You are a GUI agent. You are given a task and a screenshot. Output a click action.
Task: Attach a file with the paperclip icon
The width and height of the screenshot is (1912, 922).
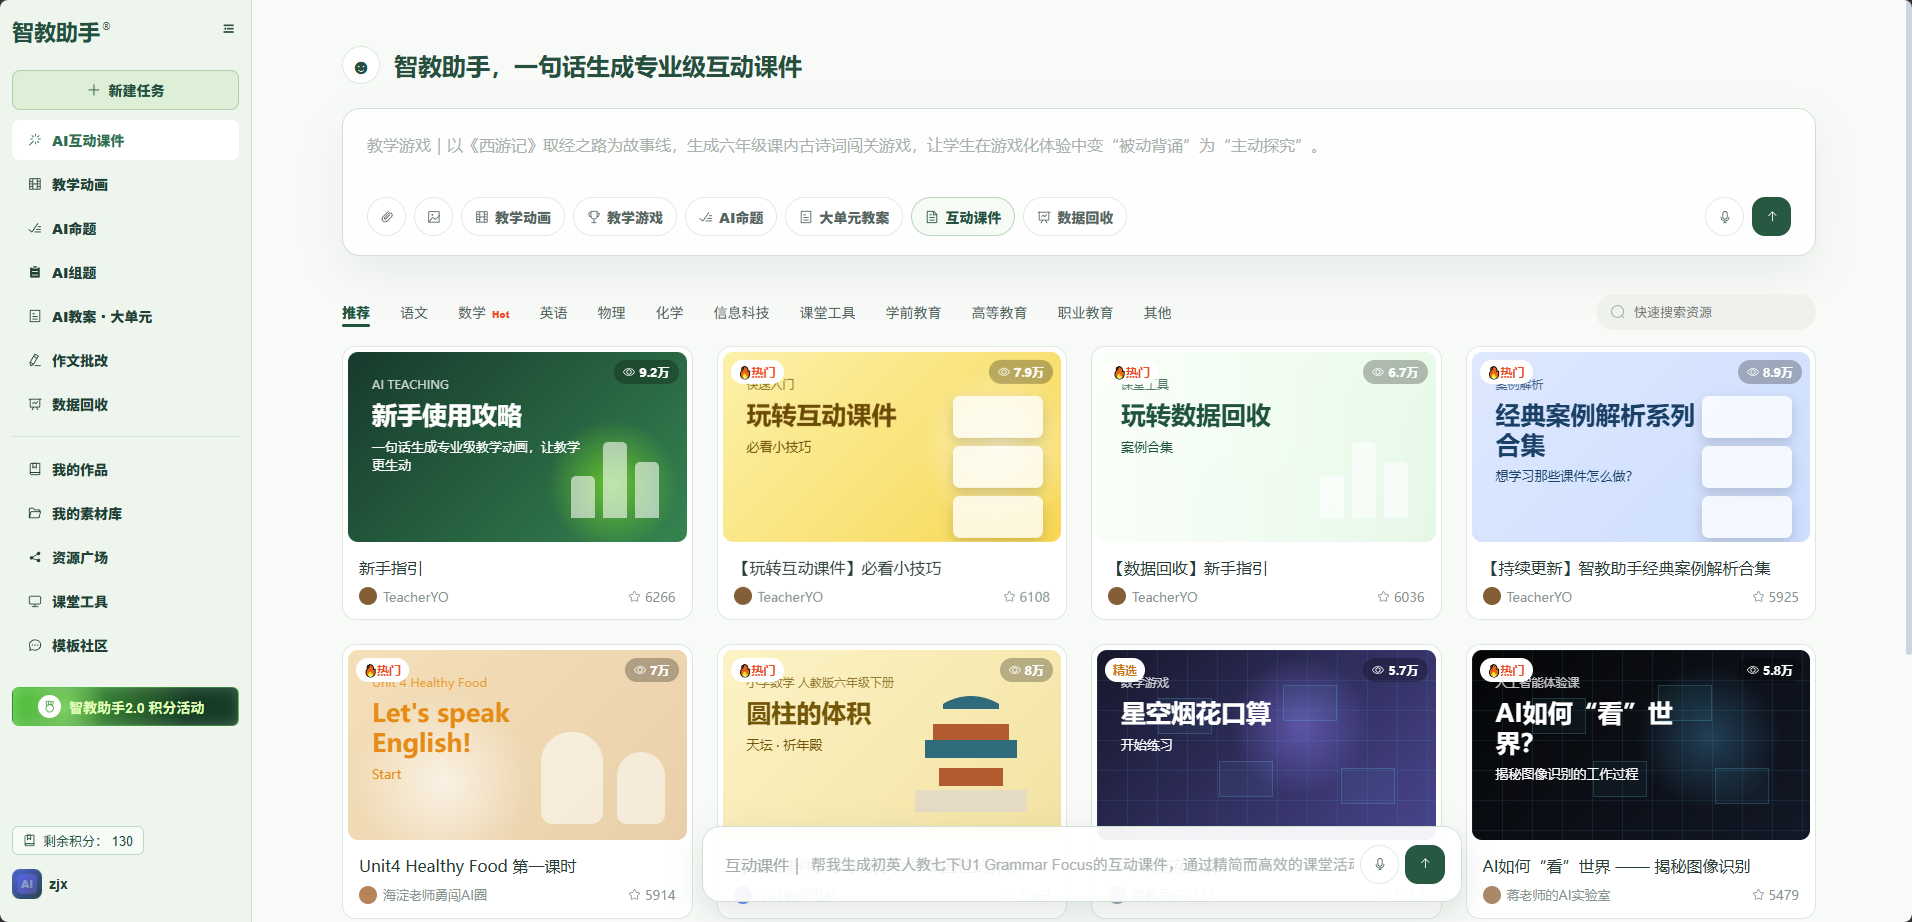387,217
